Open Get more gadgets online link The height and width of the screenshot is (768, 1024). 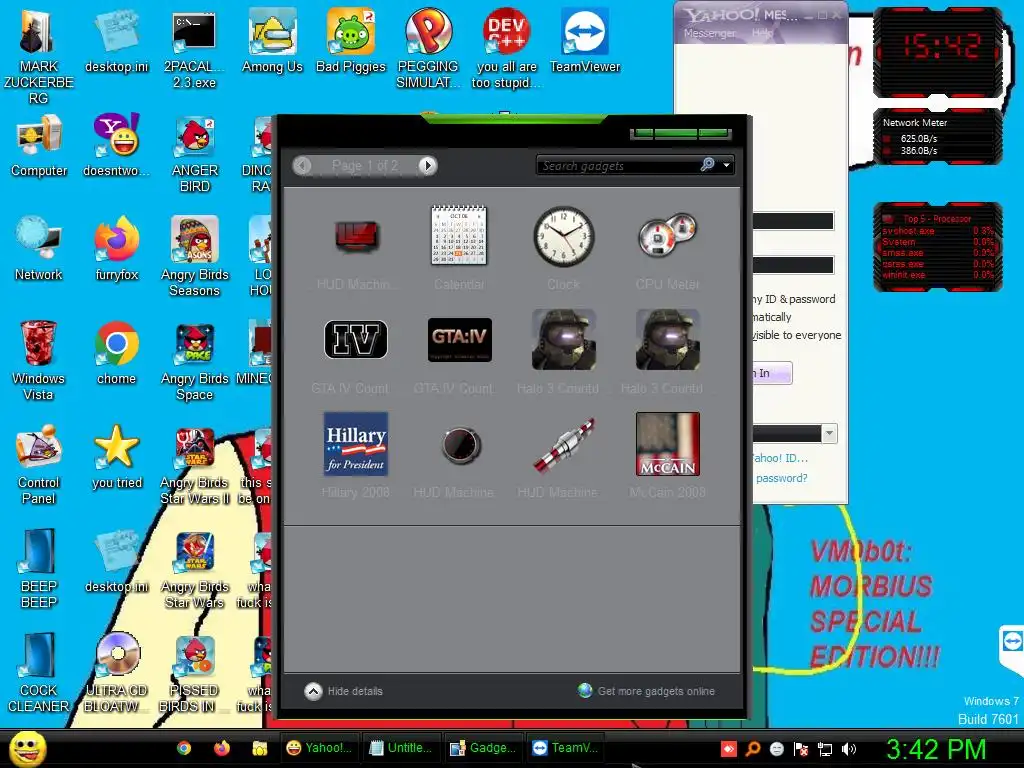[x=647, y=691]
